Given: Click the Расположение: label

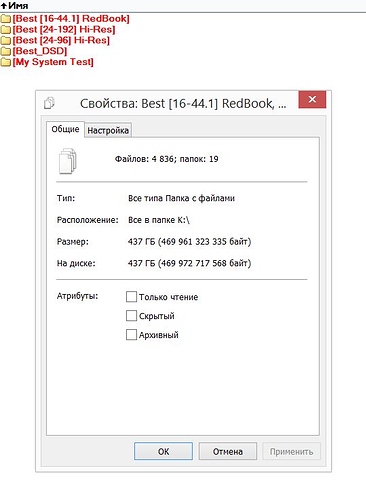Looking at the screenshot, I should pos(87,220).
